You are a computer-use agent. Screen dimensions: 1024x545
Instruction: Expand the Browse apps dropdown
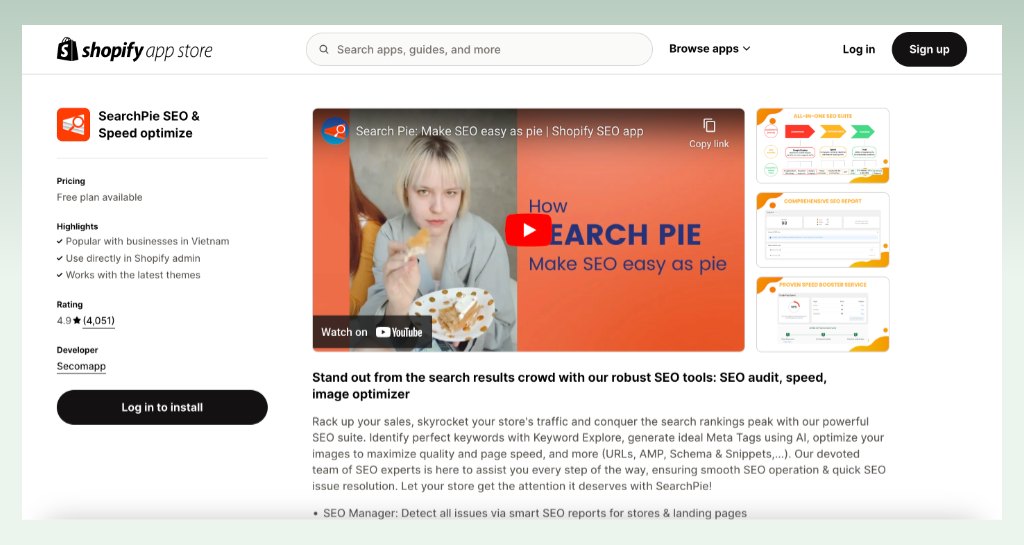pos(709,49)
